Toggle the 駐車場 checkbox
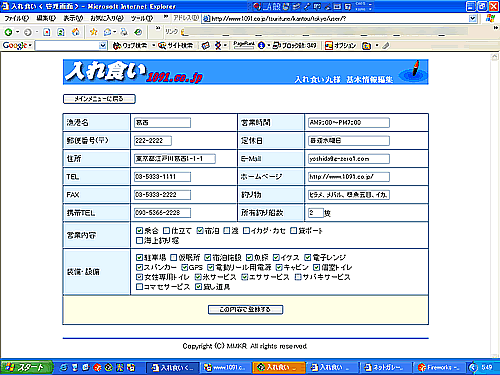This screenshot has height=375, width=500. [139, 257]
